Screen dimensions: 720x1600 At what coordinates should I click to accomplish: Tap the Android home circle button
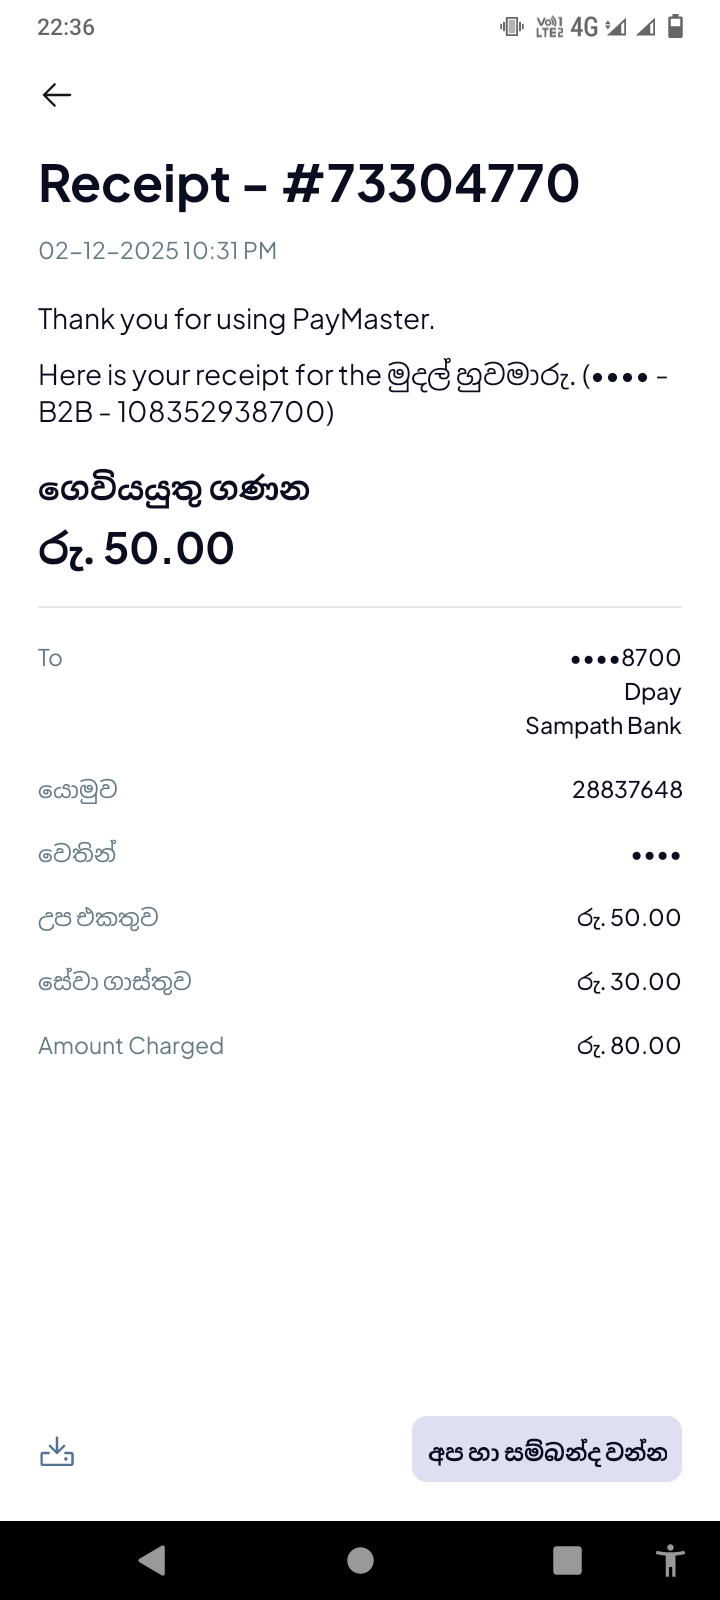click(360, 1560)
